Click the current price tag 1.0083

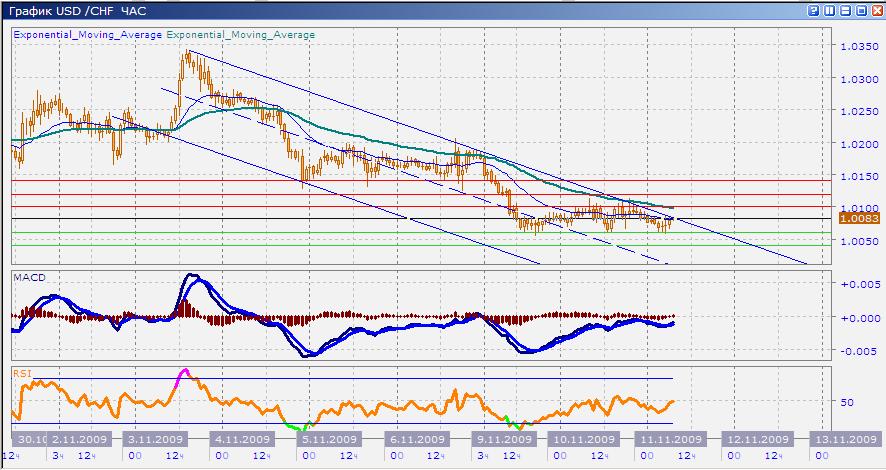tap(859, 216)
